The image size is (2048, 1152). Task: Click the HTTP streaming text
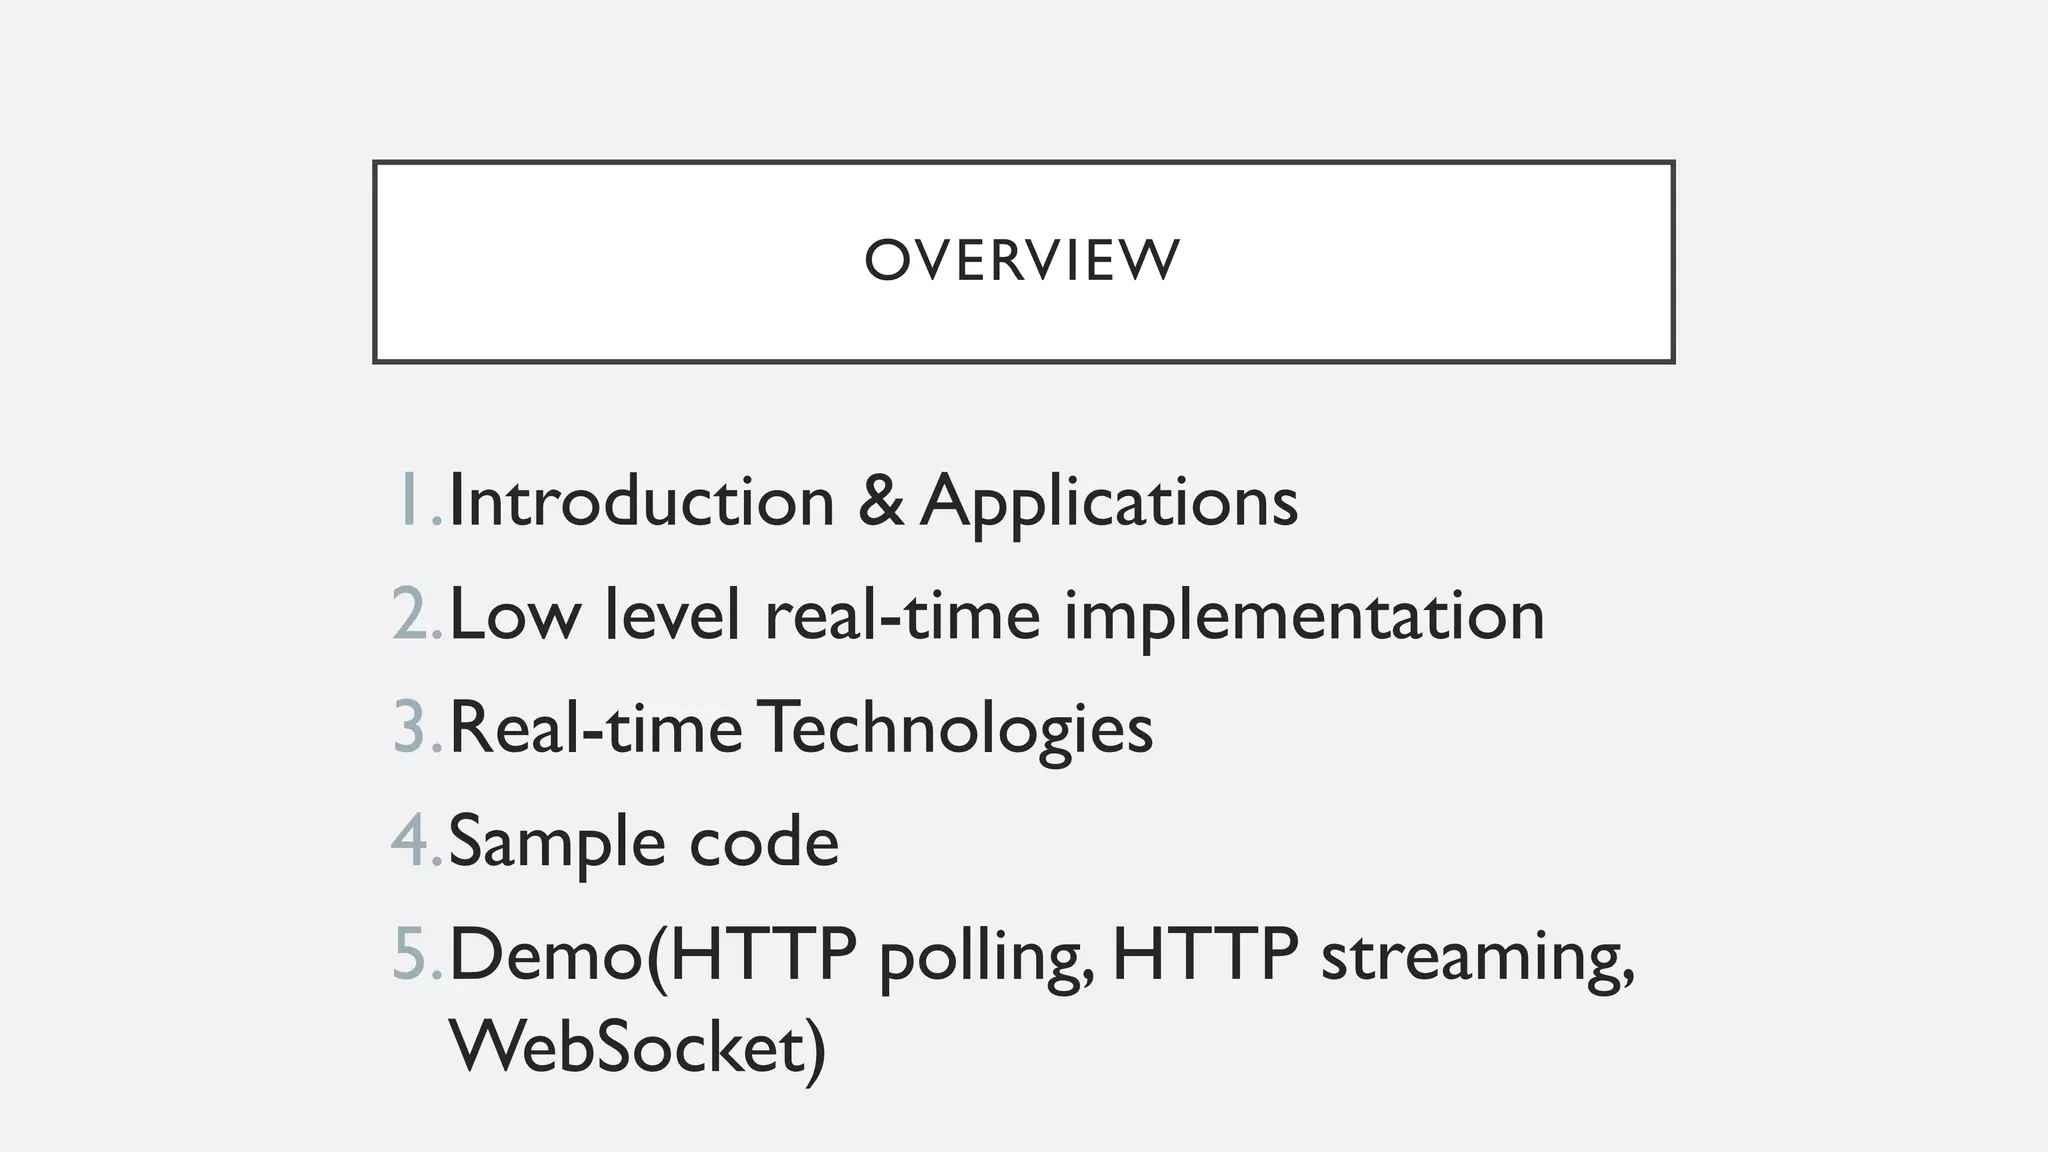point(1372,956)
